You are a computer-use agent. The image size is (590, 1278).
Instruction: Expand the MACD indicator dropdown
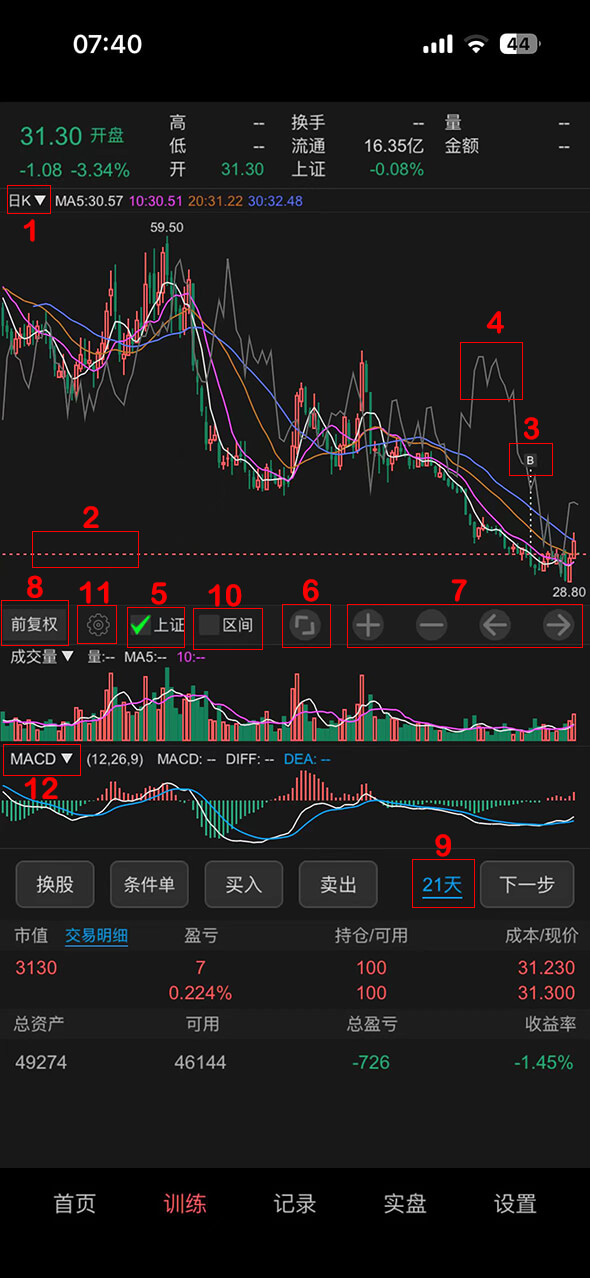click(42, 759)
